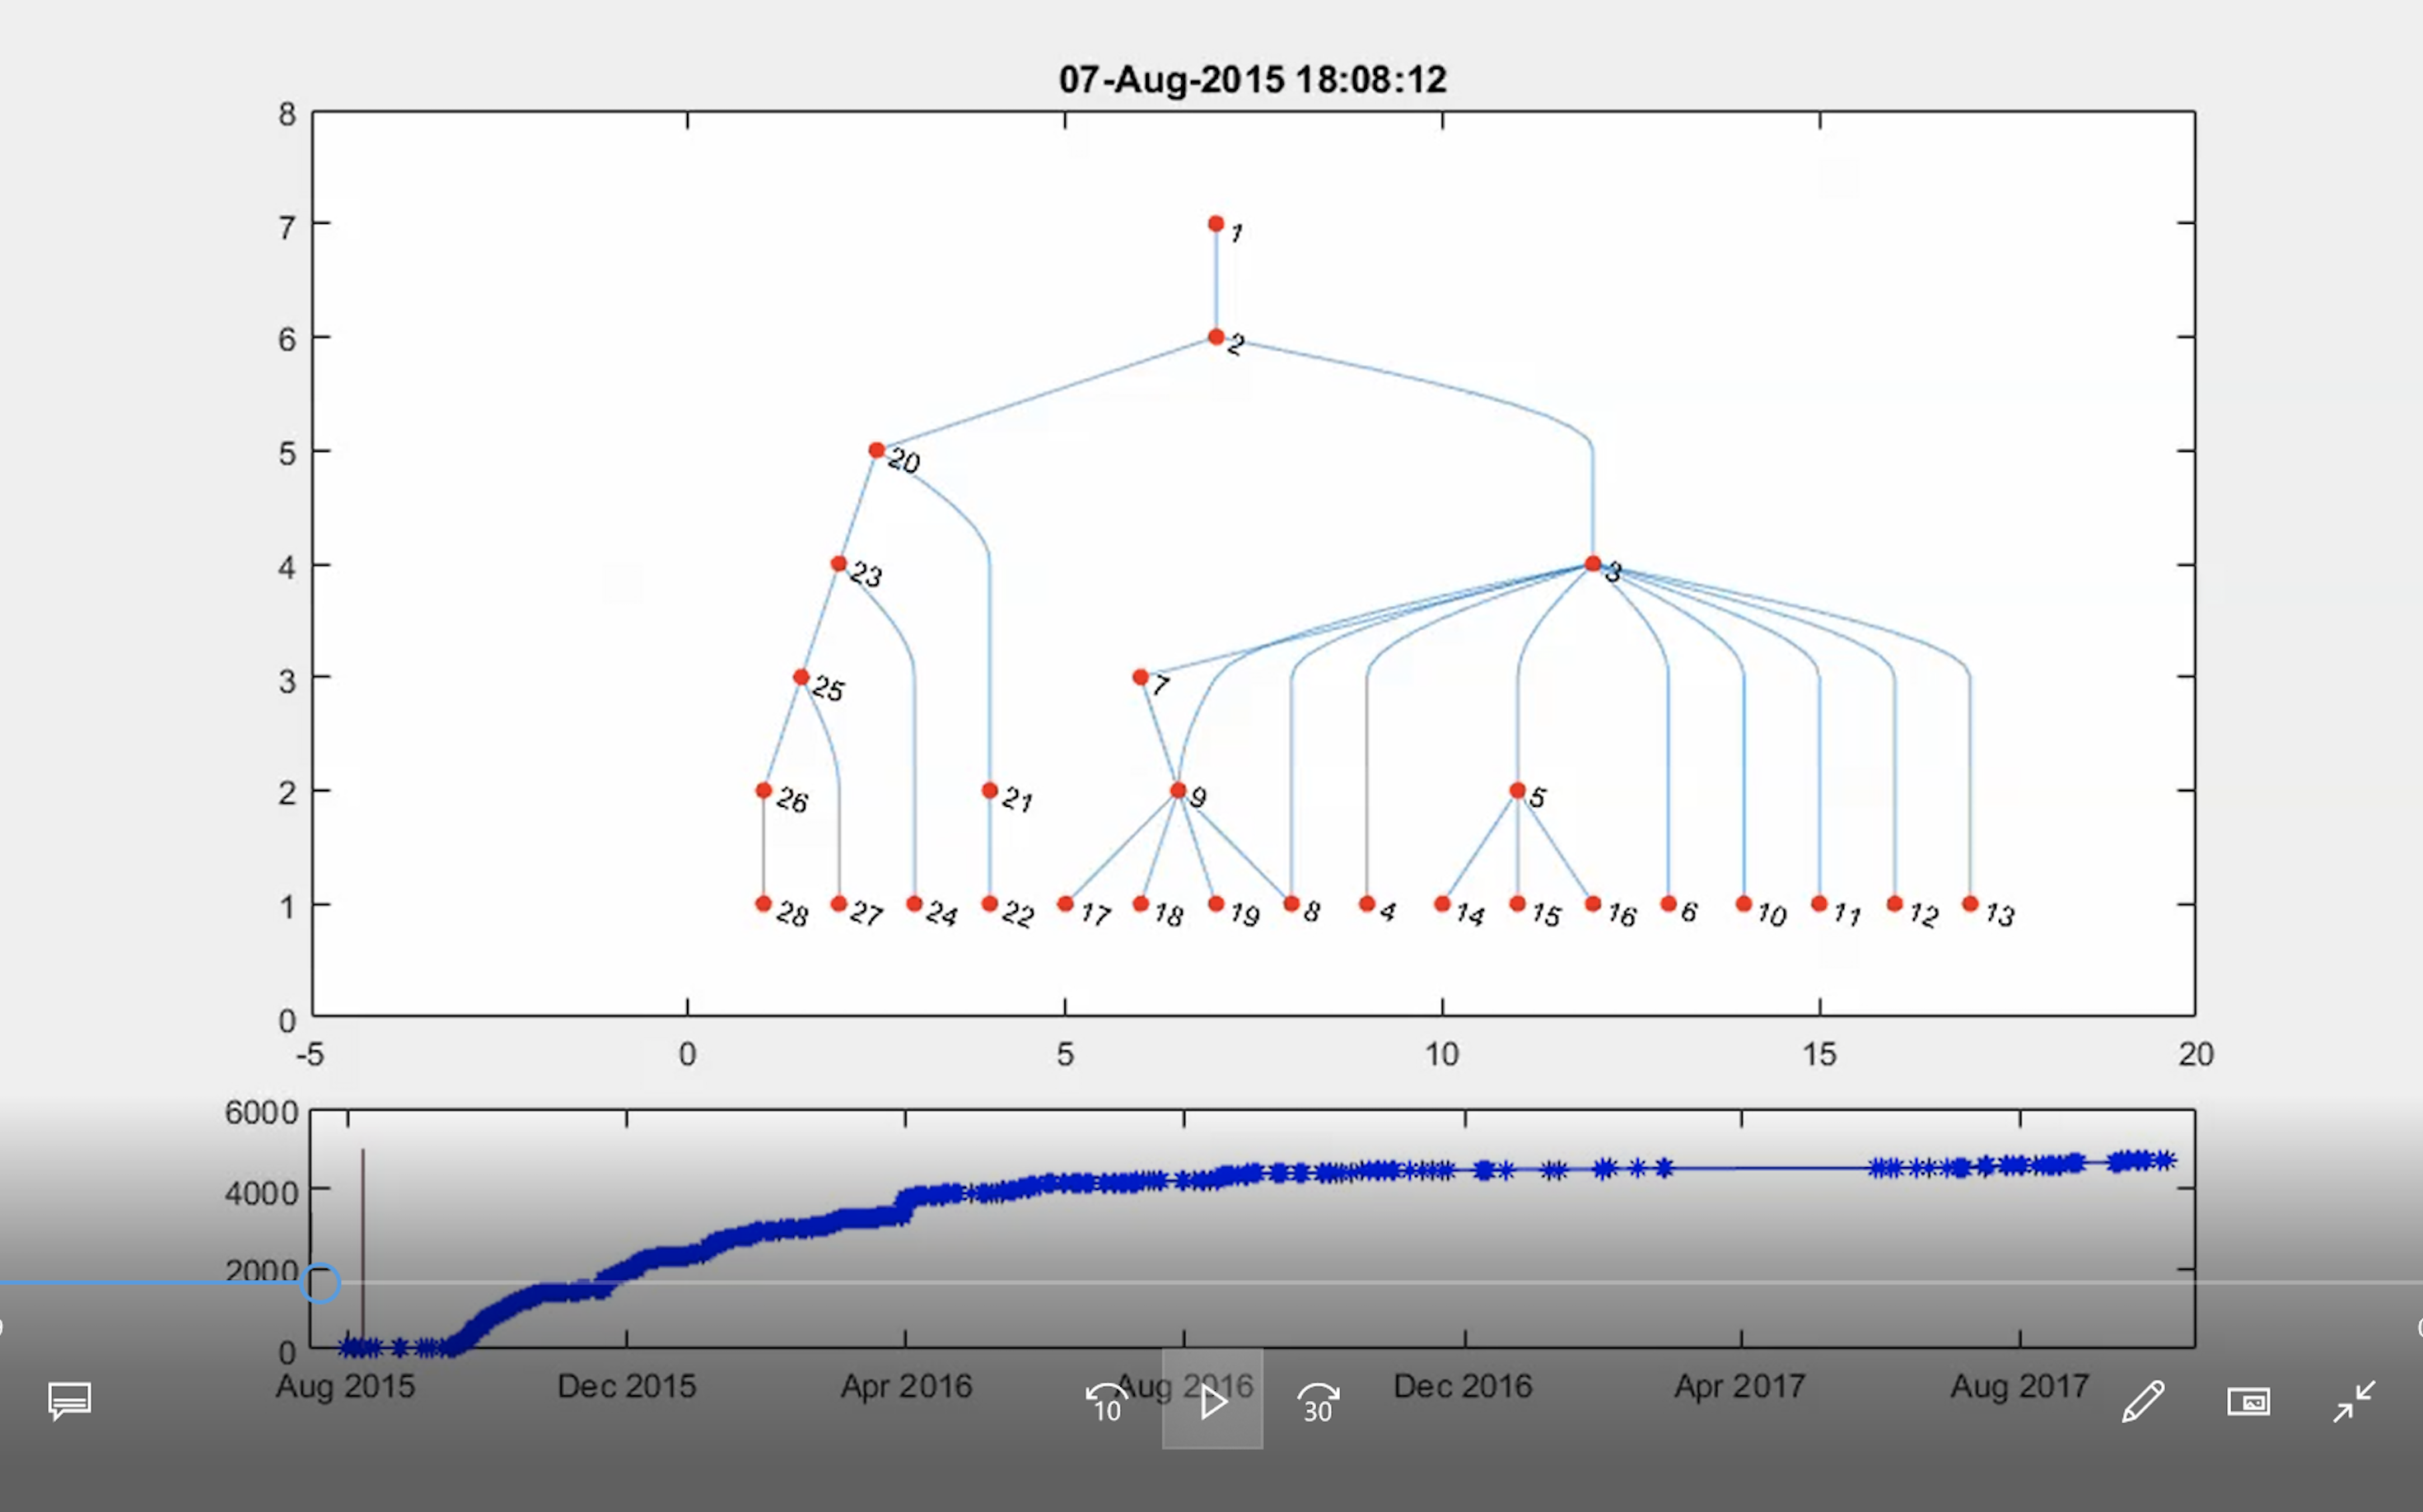Viewport: 2423px width, 1512px height.
Task: Click the pencil edit icon
Action: tap(2143, 1401)
